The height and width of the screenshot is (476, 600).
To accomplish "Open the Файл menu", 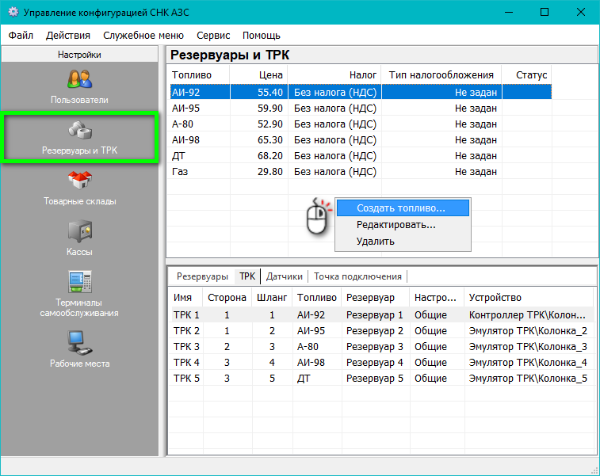I will [21, 35].
